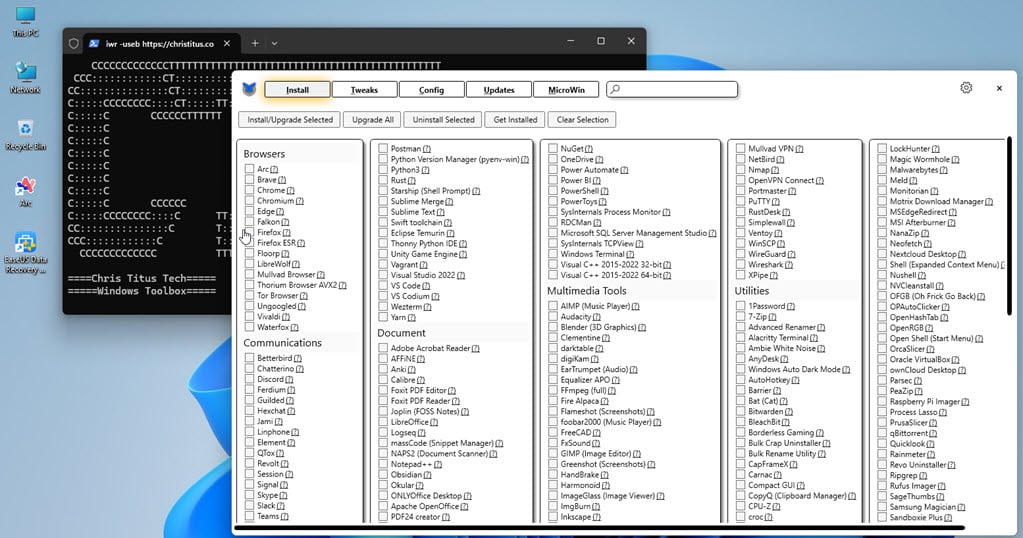1023x538 pixels.
Task: Check the Windows Terminal checkbox
Action: click(x=553, y=254)
